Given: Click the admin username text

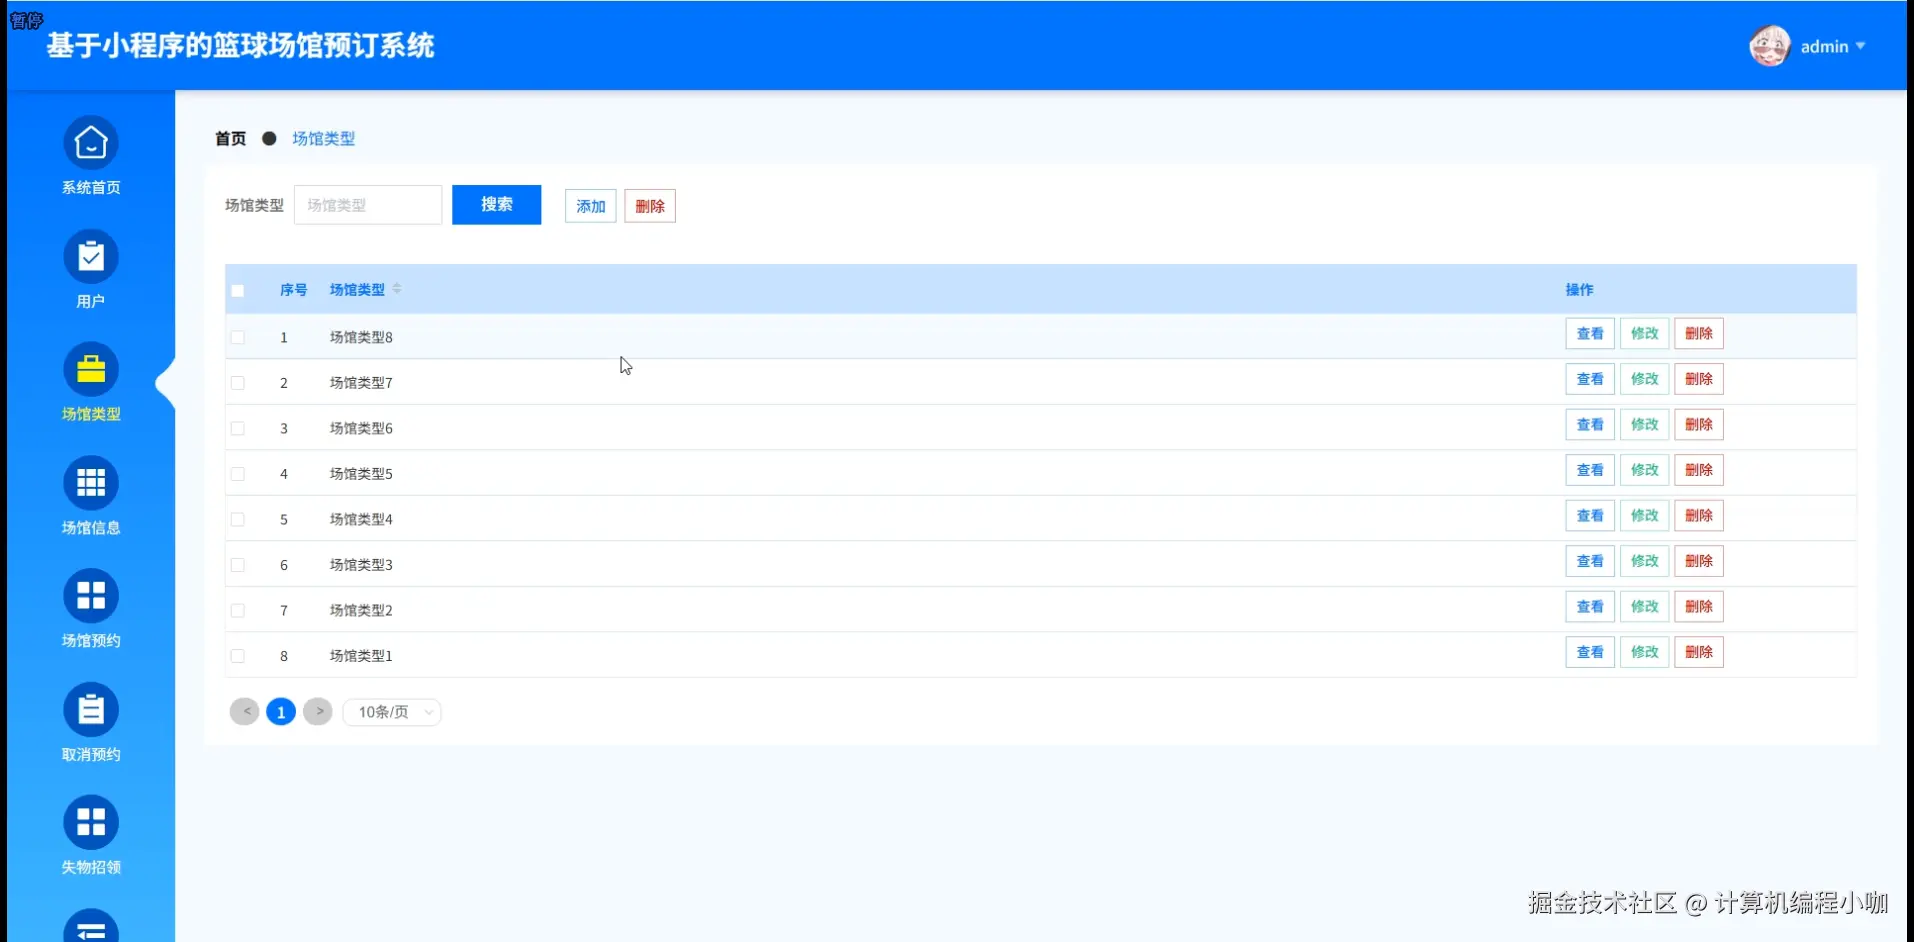Looking at the screenshot, I should [x=1824, y=47].
